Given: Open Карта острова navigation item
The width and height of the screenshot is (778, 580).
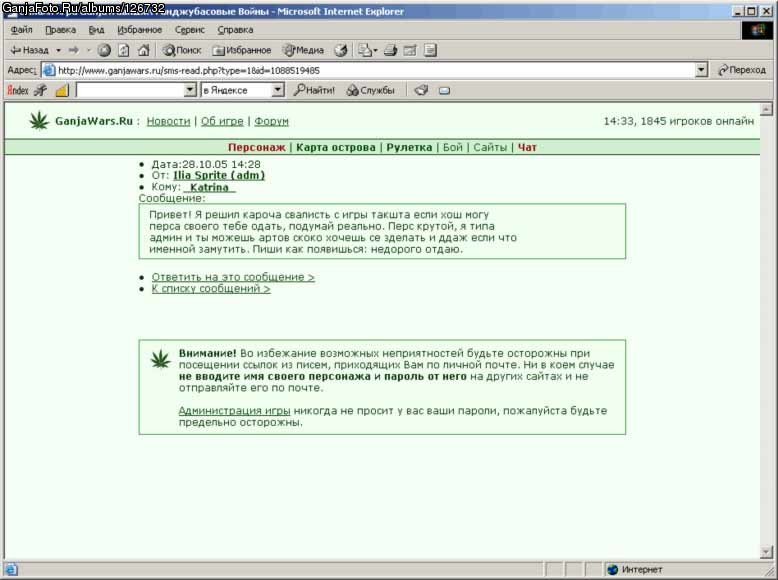Looking at the screenshot, I should tap(336, 147).
